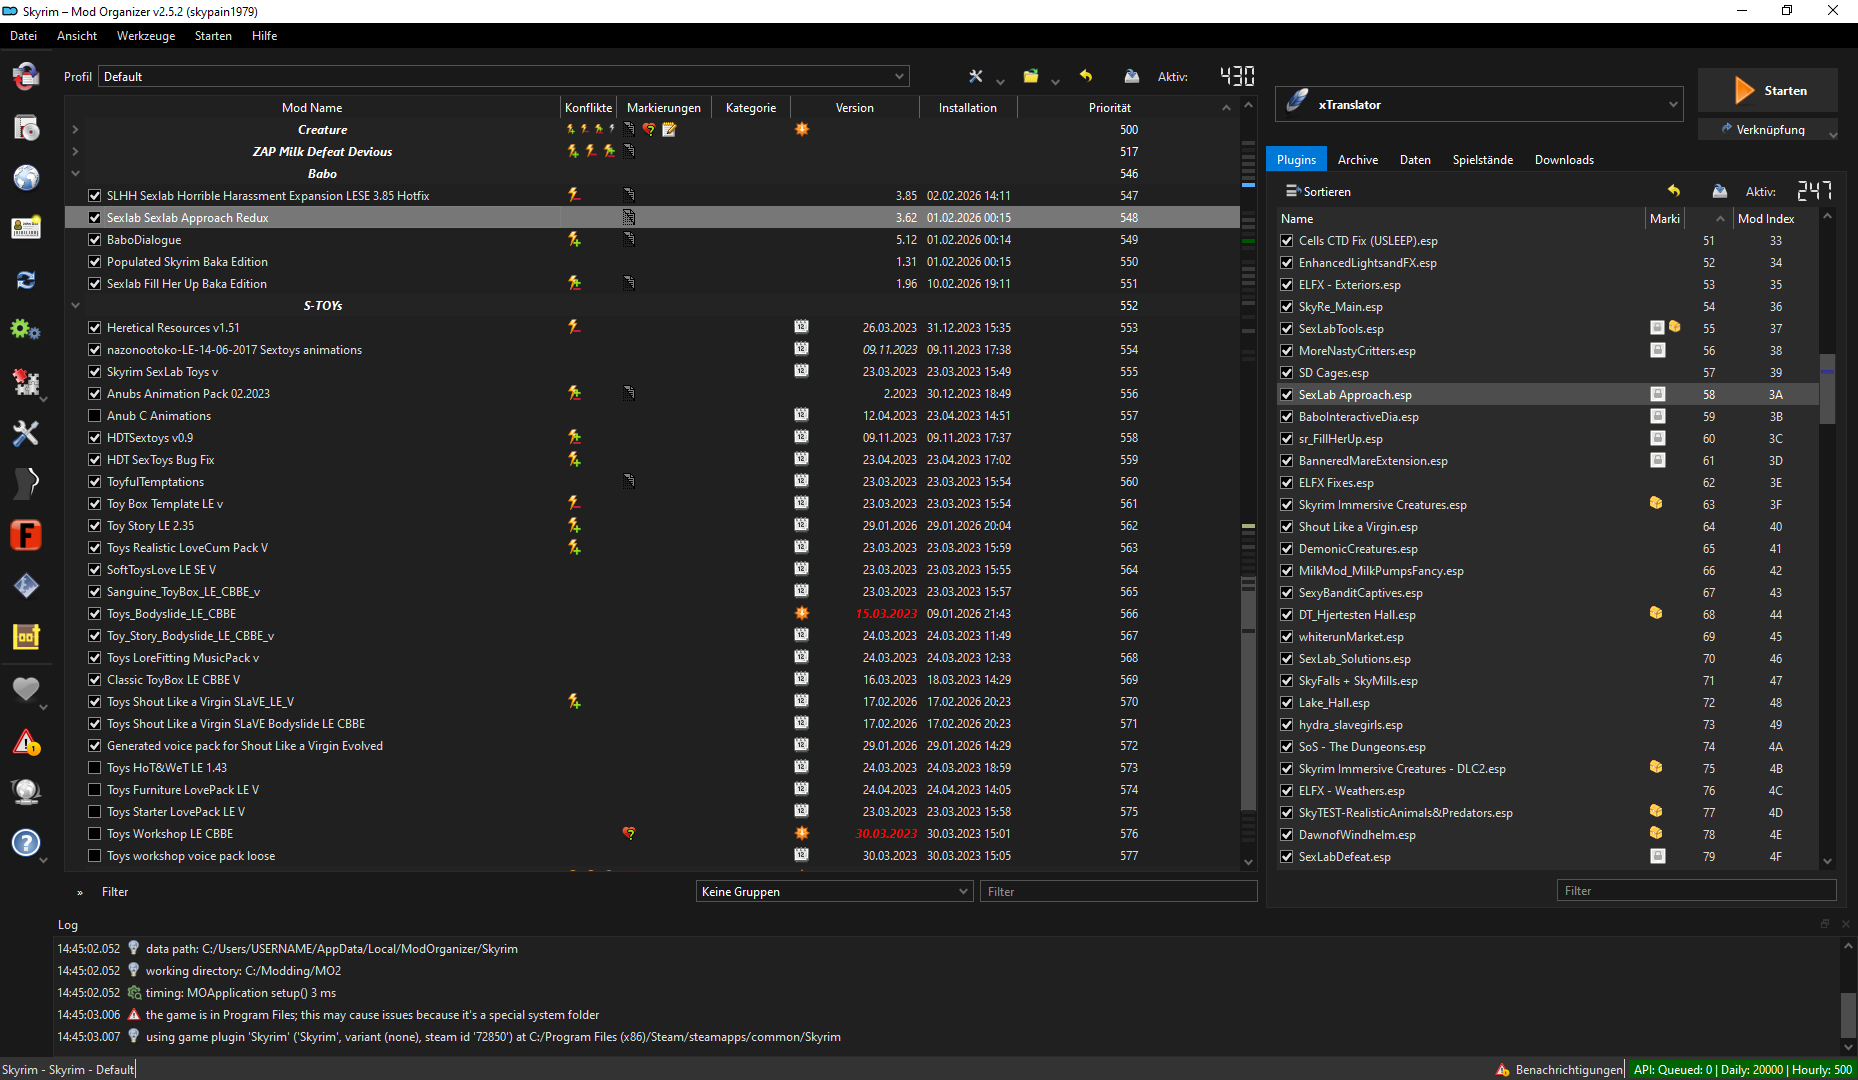Click the backup icon in Plugins panel
This screenshot has height=1080, width=1858.
(1719, 191)
